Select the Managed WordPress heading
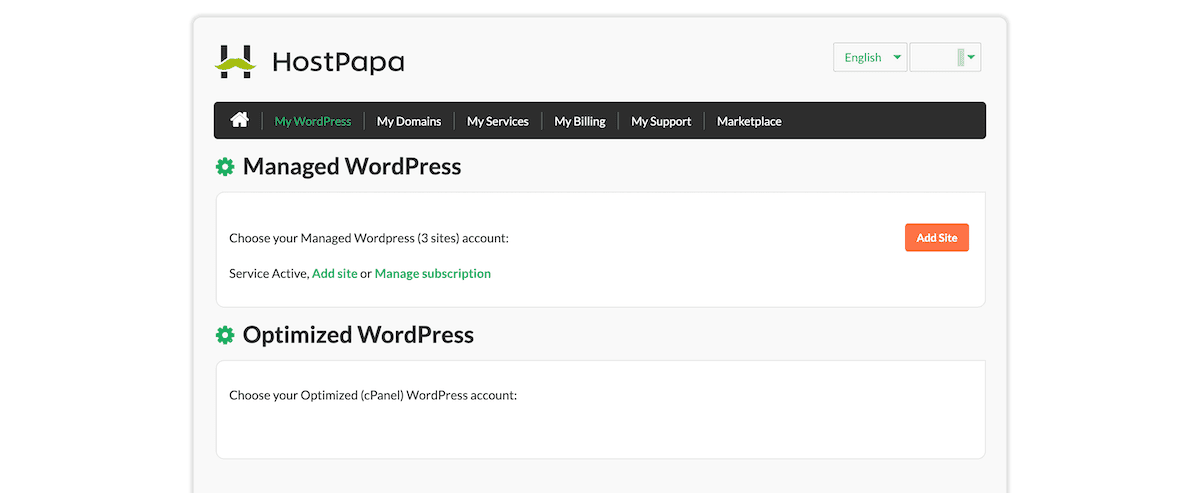 352,167
